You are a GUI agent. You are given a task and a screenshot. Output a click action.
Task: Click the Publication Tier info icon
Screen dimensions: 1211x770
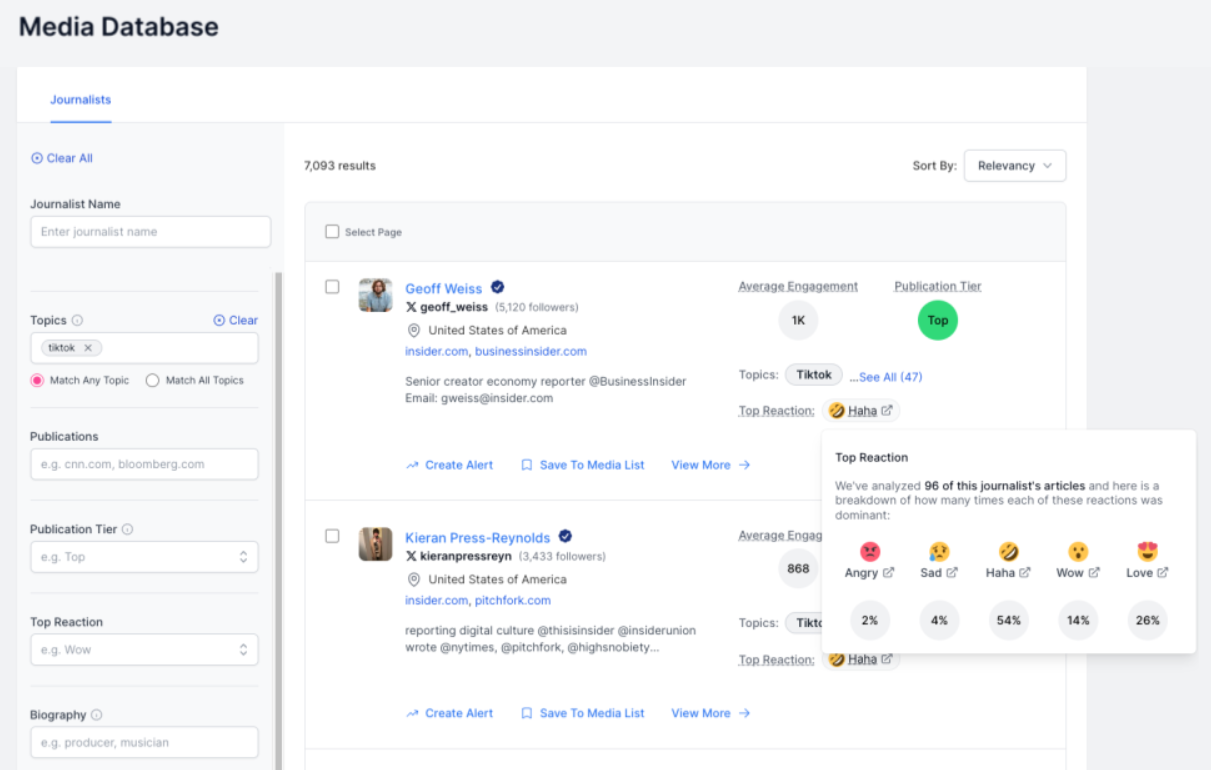click(x=128, y=530)
